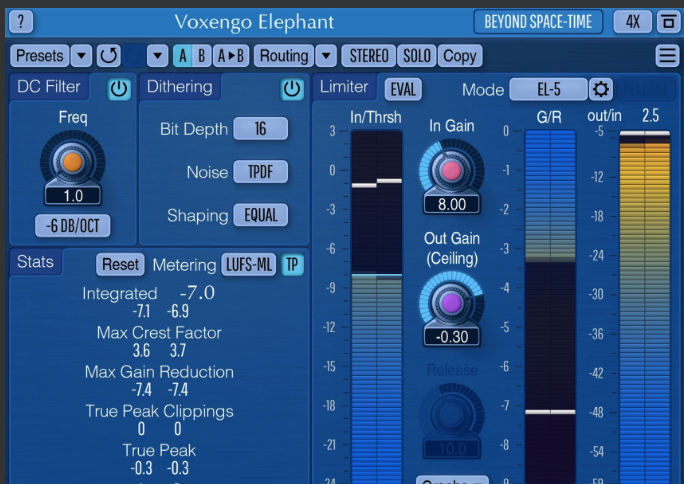Enable TP true peak metering

[292, 265]
